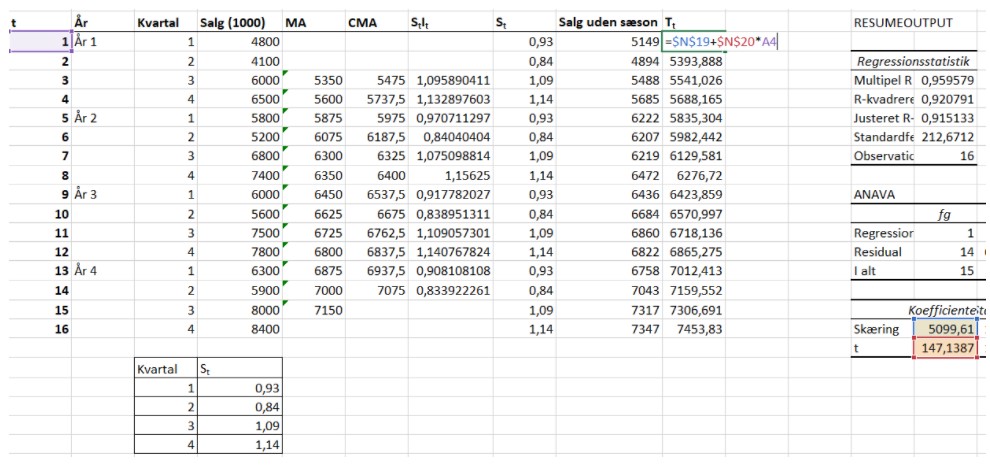Click cell with 0,833922261
The width and height of the screenshot is (990, 466).
coord(451,289)
